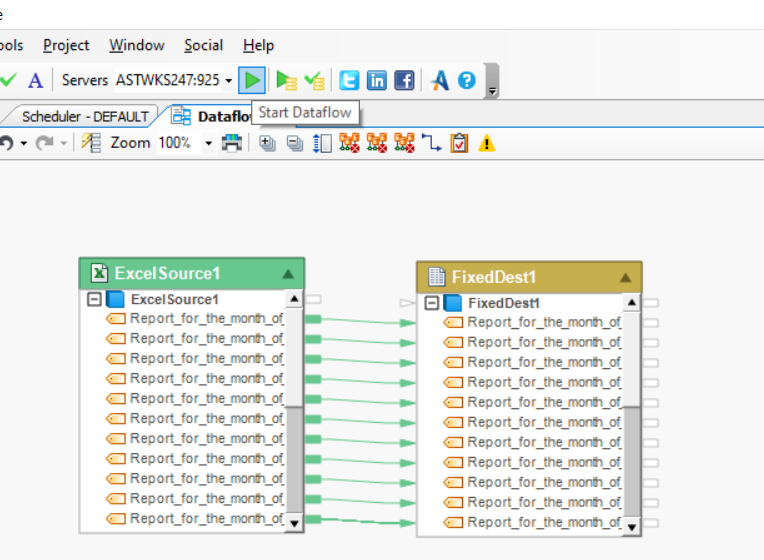Select the FixedDest1 root tree node

pos(504,303)
